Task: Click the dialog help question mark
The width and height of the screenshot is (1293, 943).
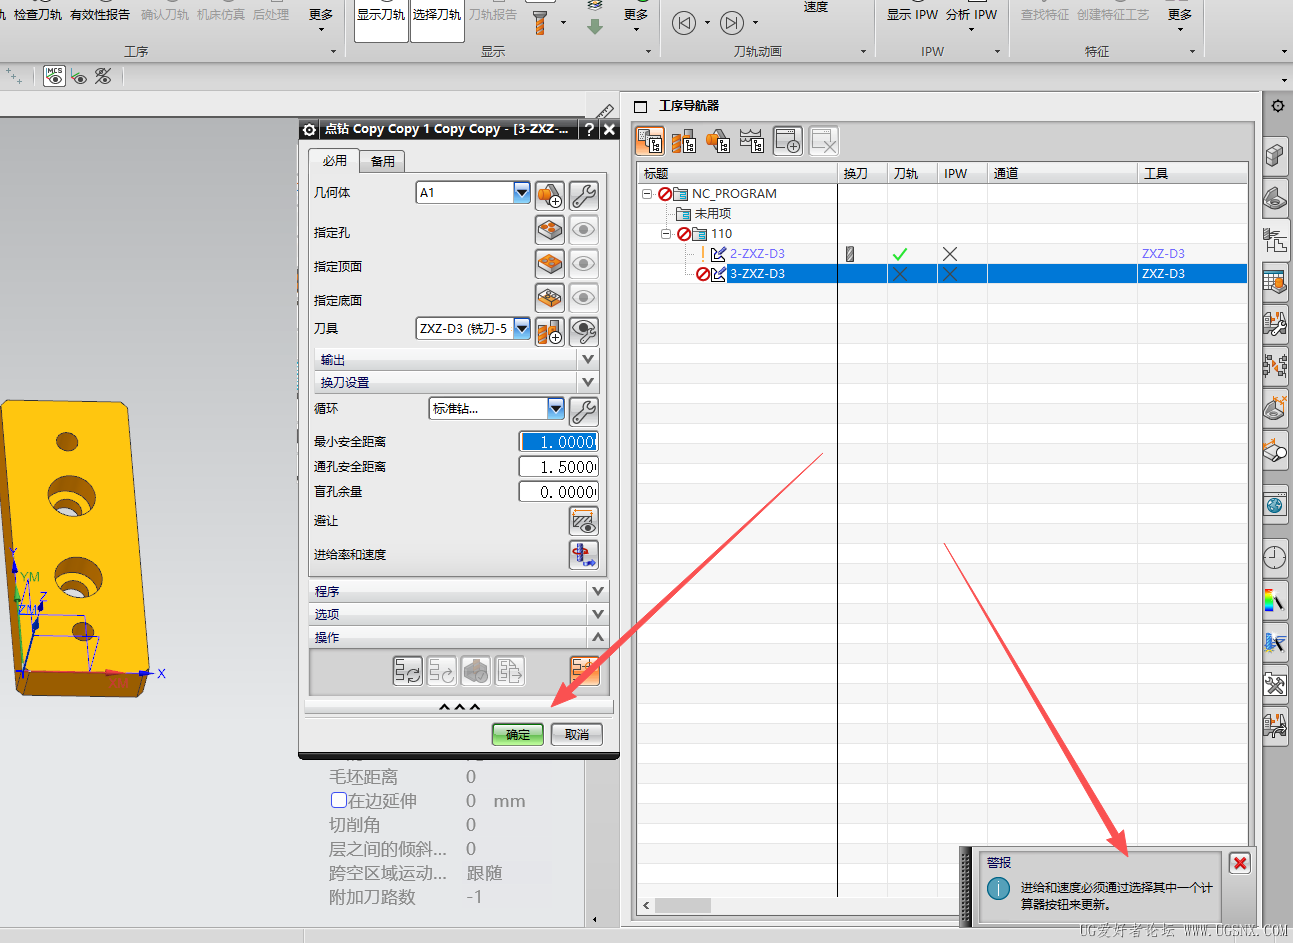Action: (x=590, y=129)
